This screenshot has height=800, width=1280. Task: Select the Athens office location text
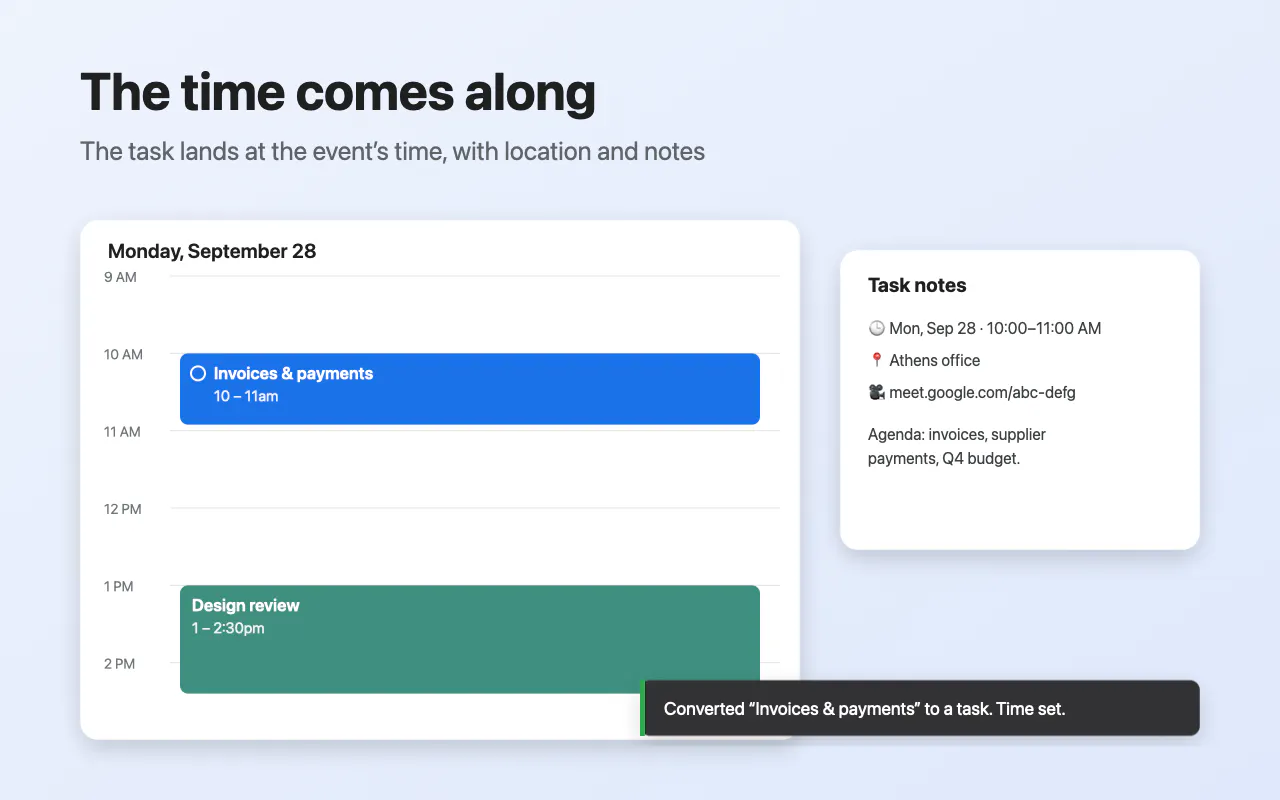click(934, 360)
